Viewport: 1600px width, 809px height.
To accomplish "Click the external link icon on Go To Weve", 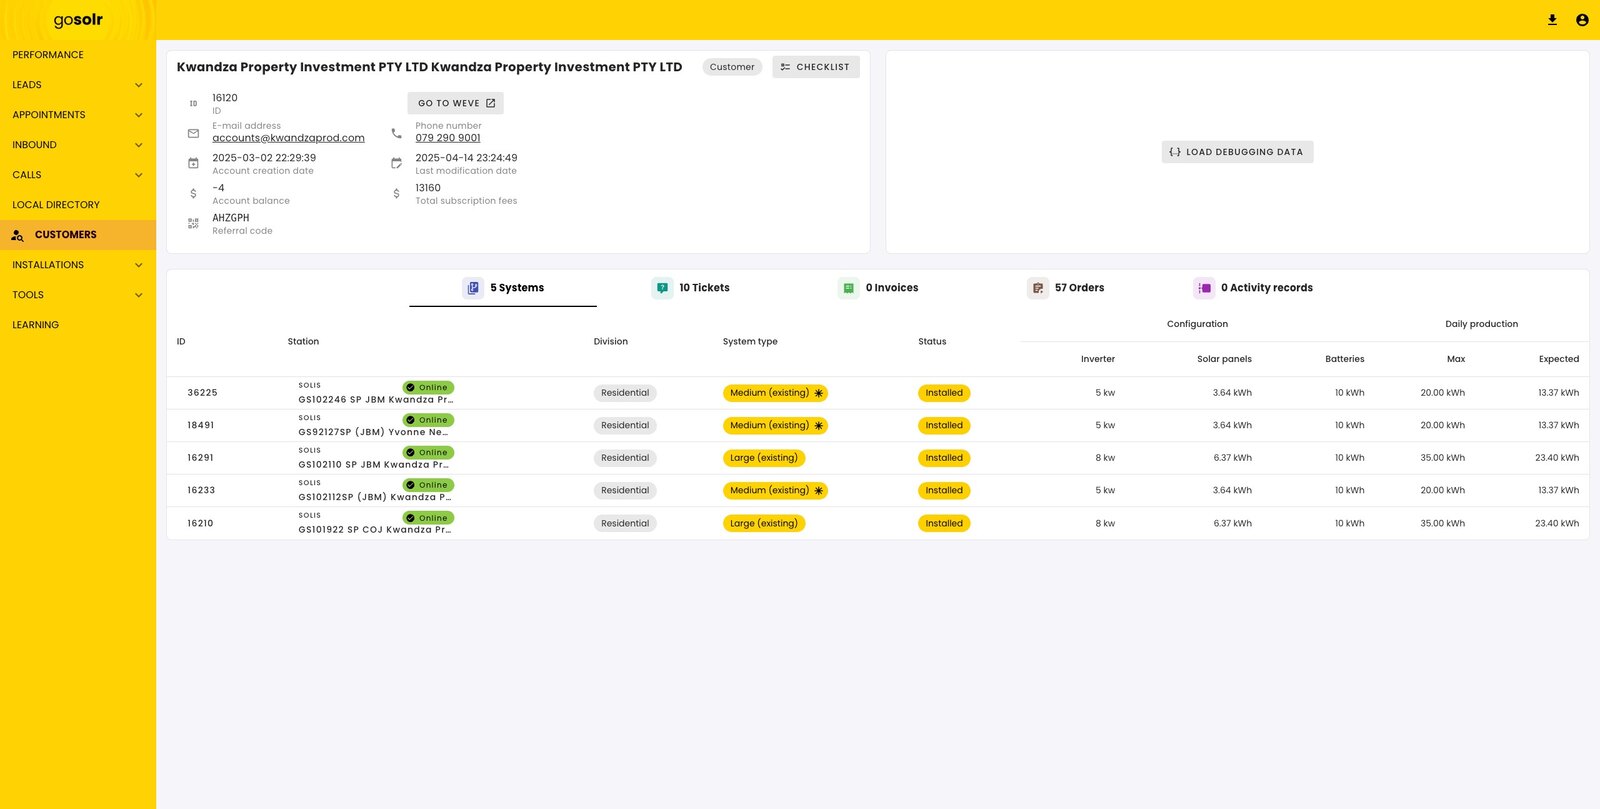I will [x=491, y=103].
